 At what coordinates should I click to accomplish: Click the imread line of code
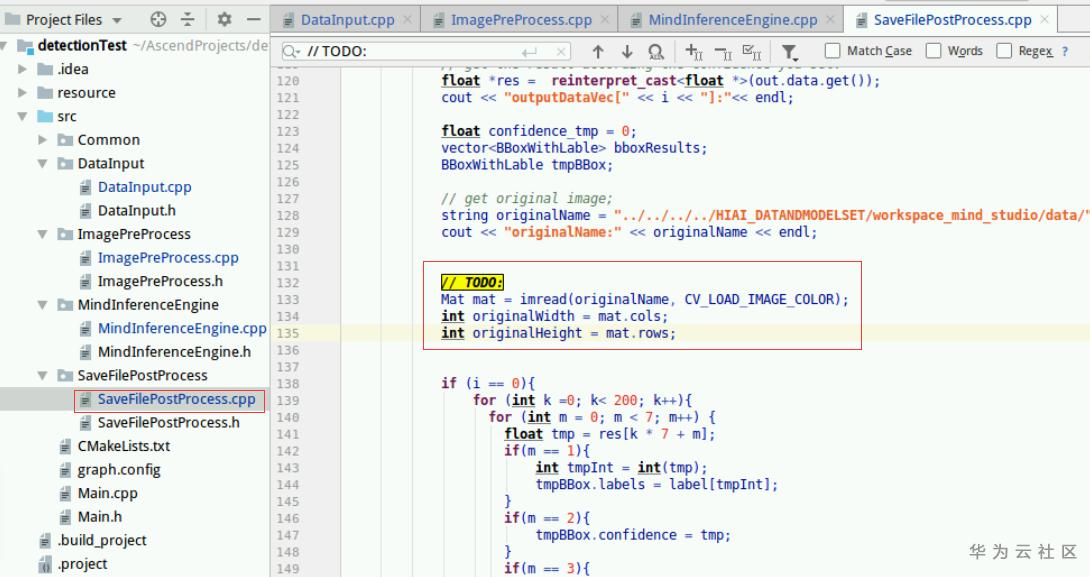click(x=644, y=300)
